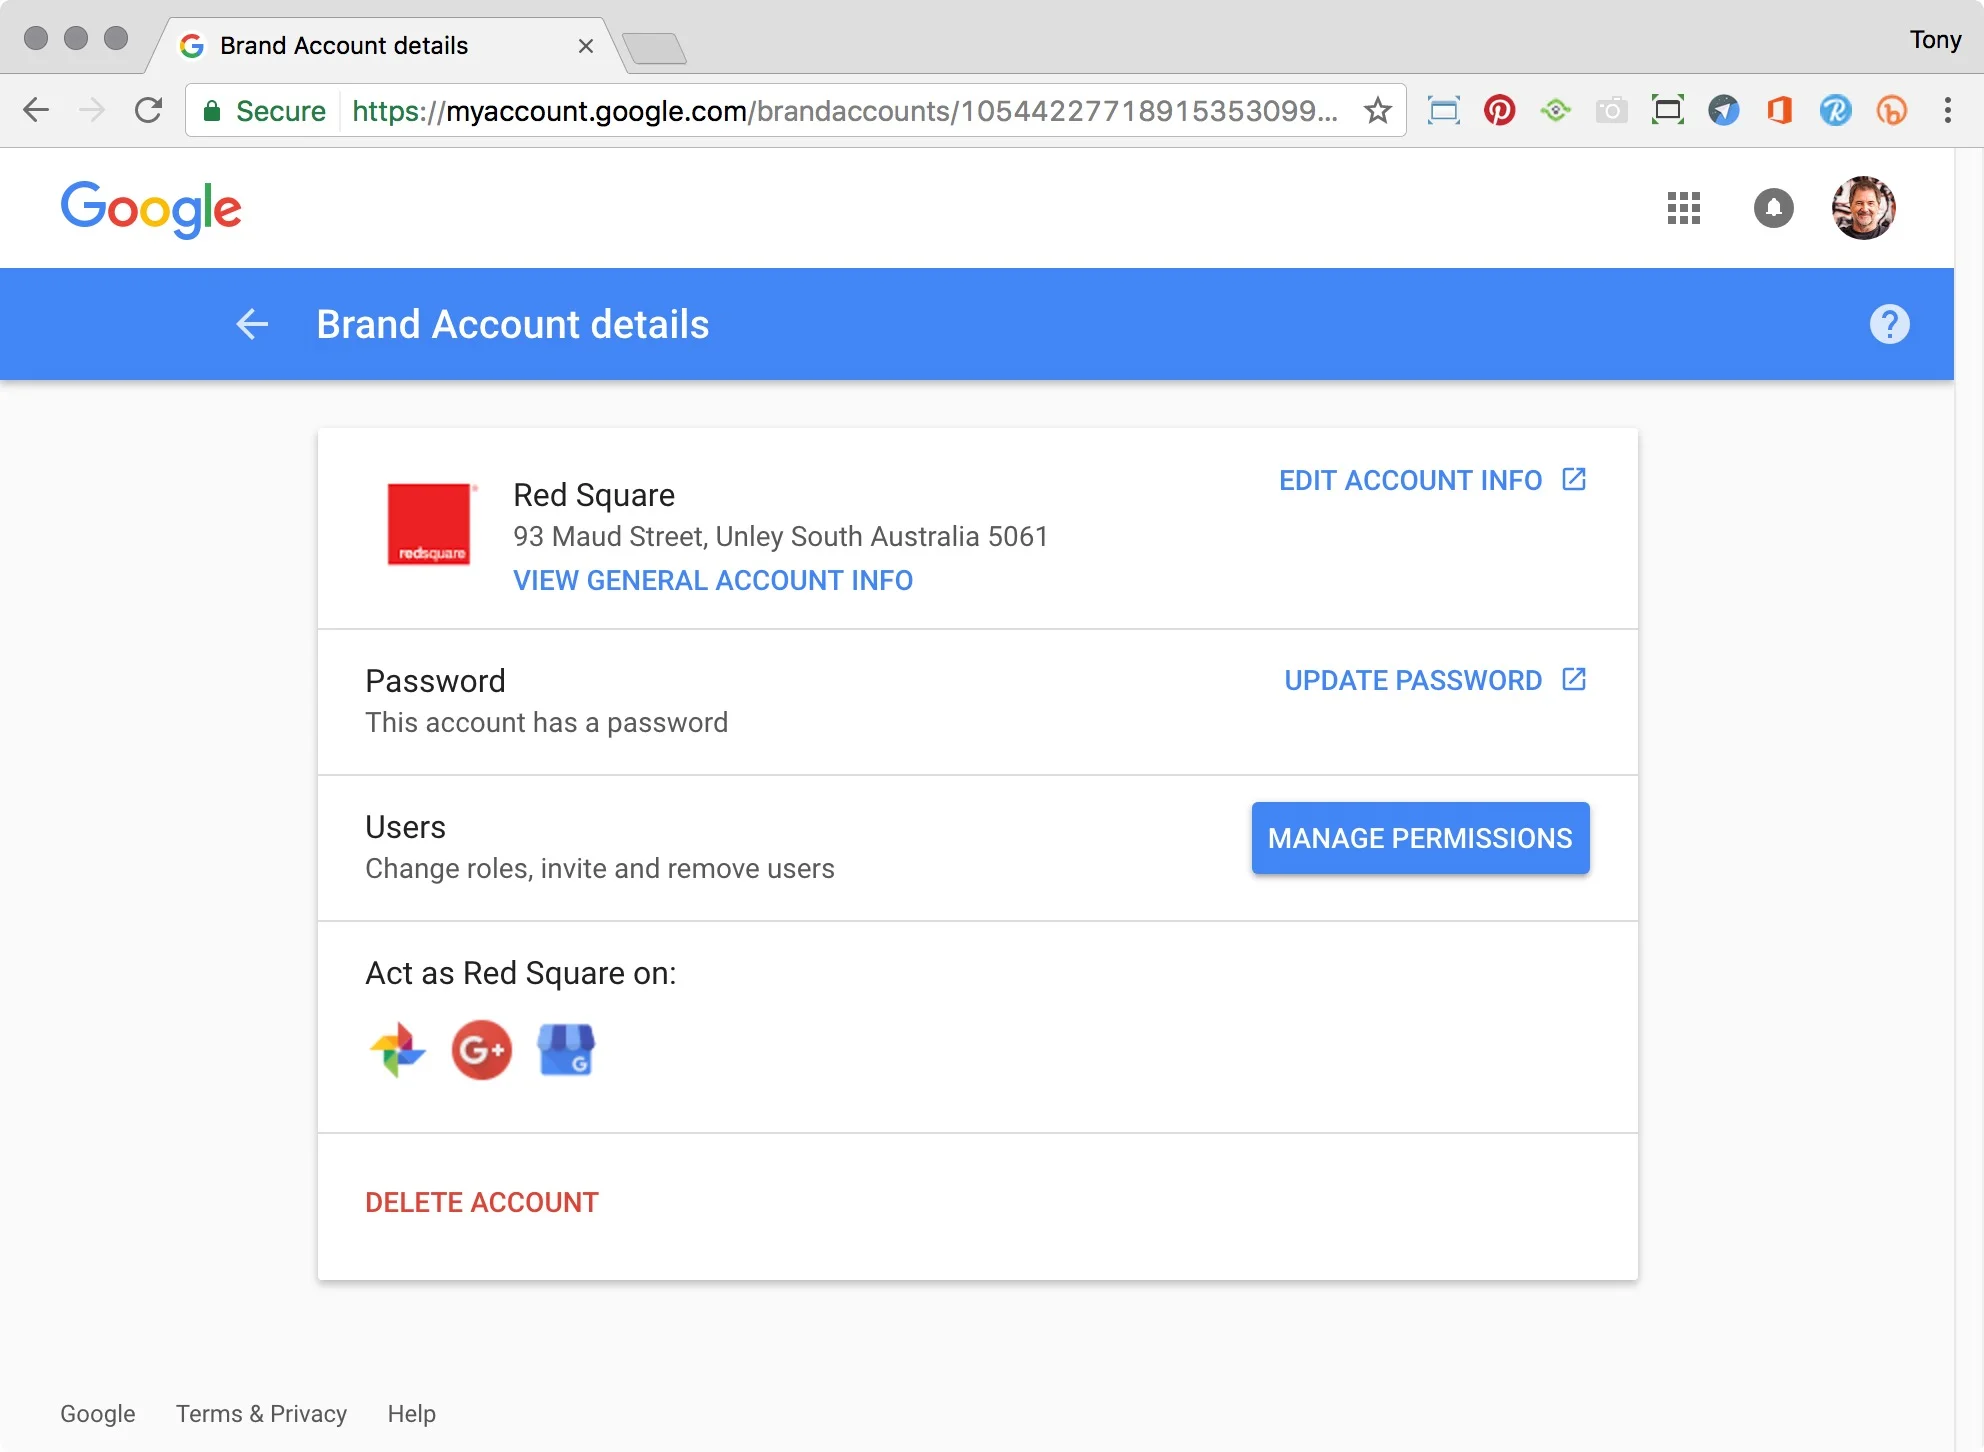Open a new browser tab

click(654, 47)
